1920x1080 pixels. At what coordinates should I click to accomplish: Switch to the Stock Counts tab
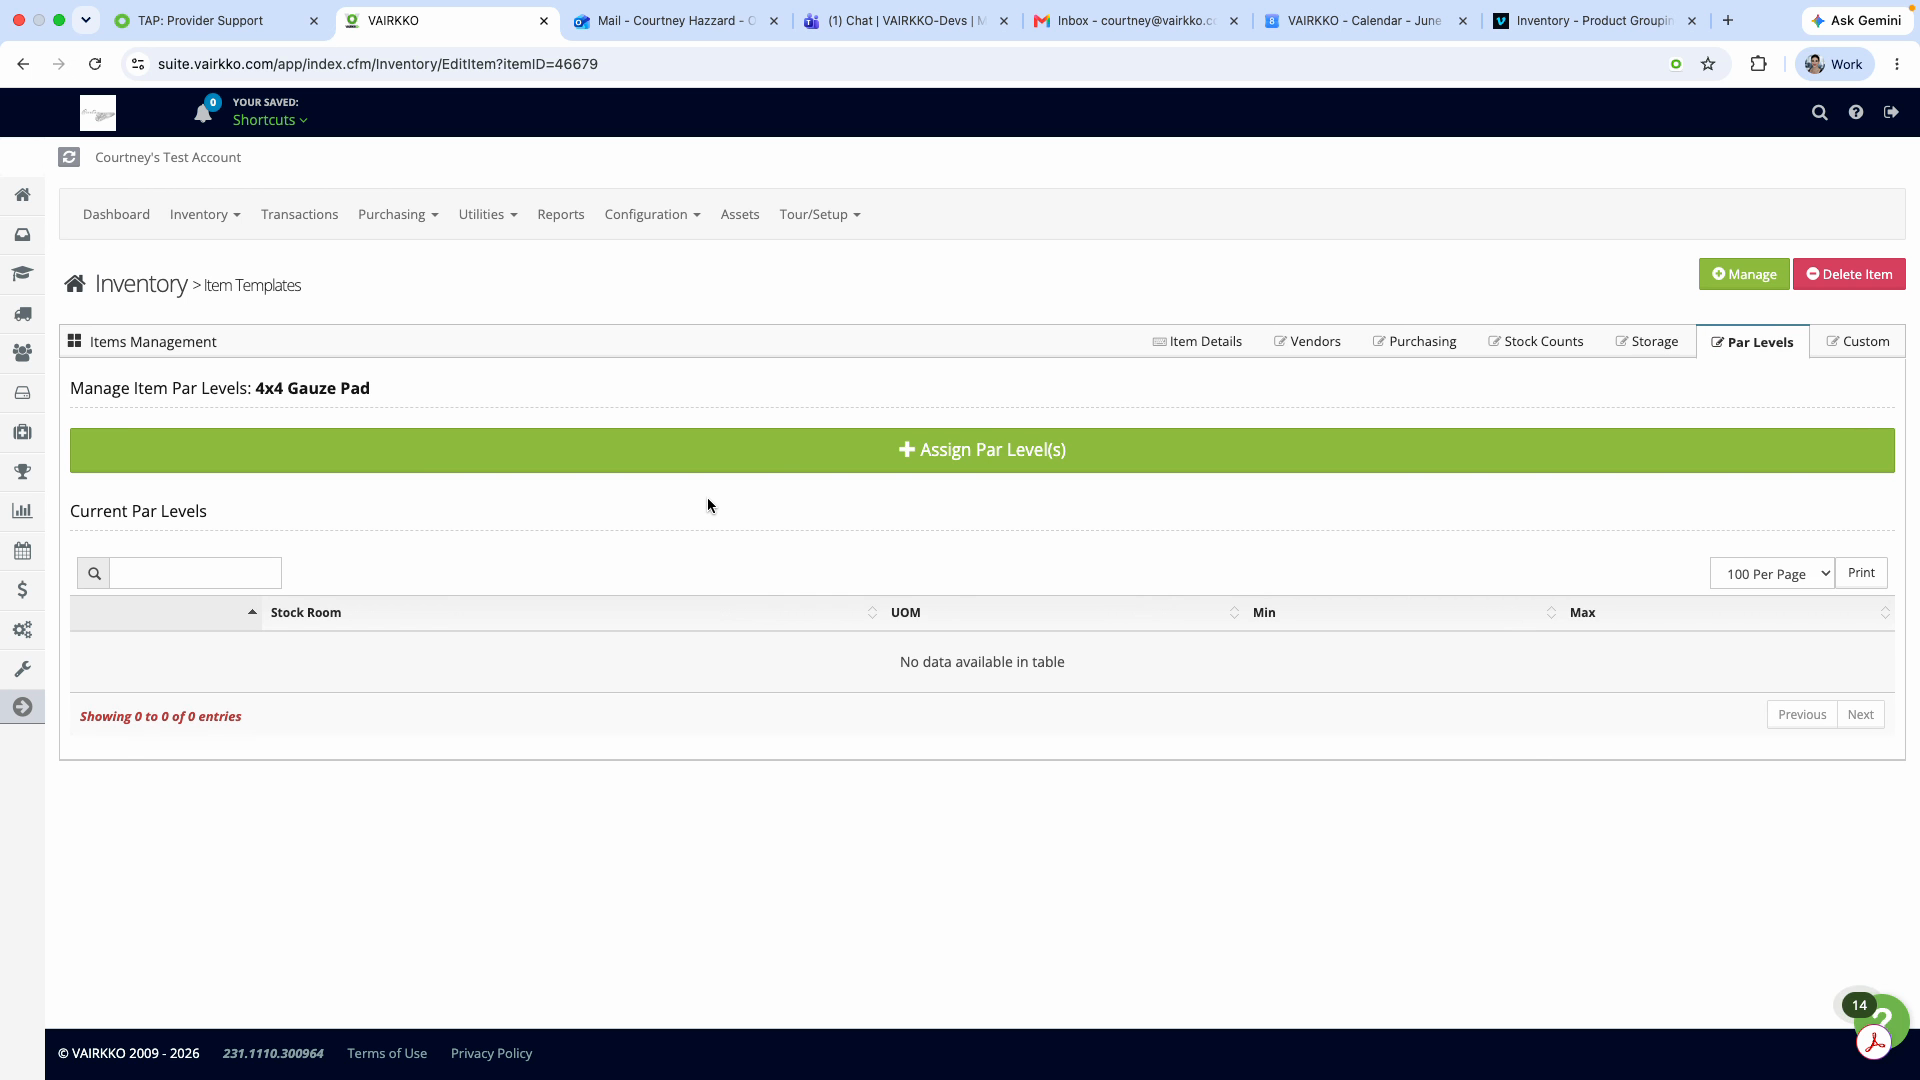1536,342
